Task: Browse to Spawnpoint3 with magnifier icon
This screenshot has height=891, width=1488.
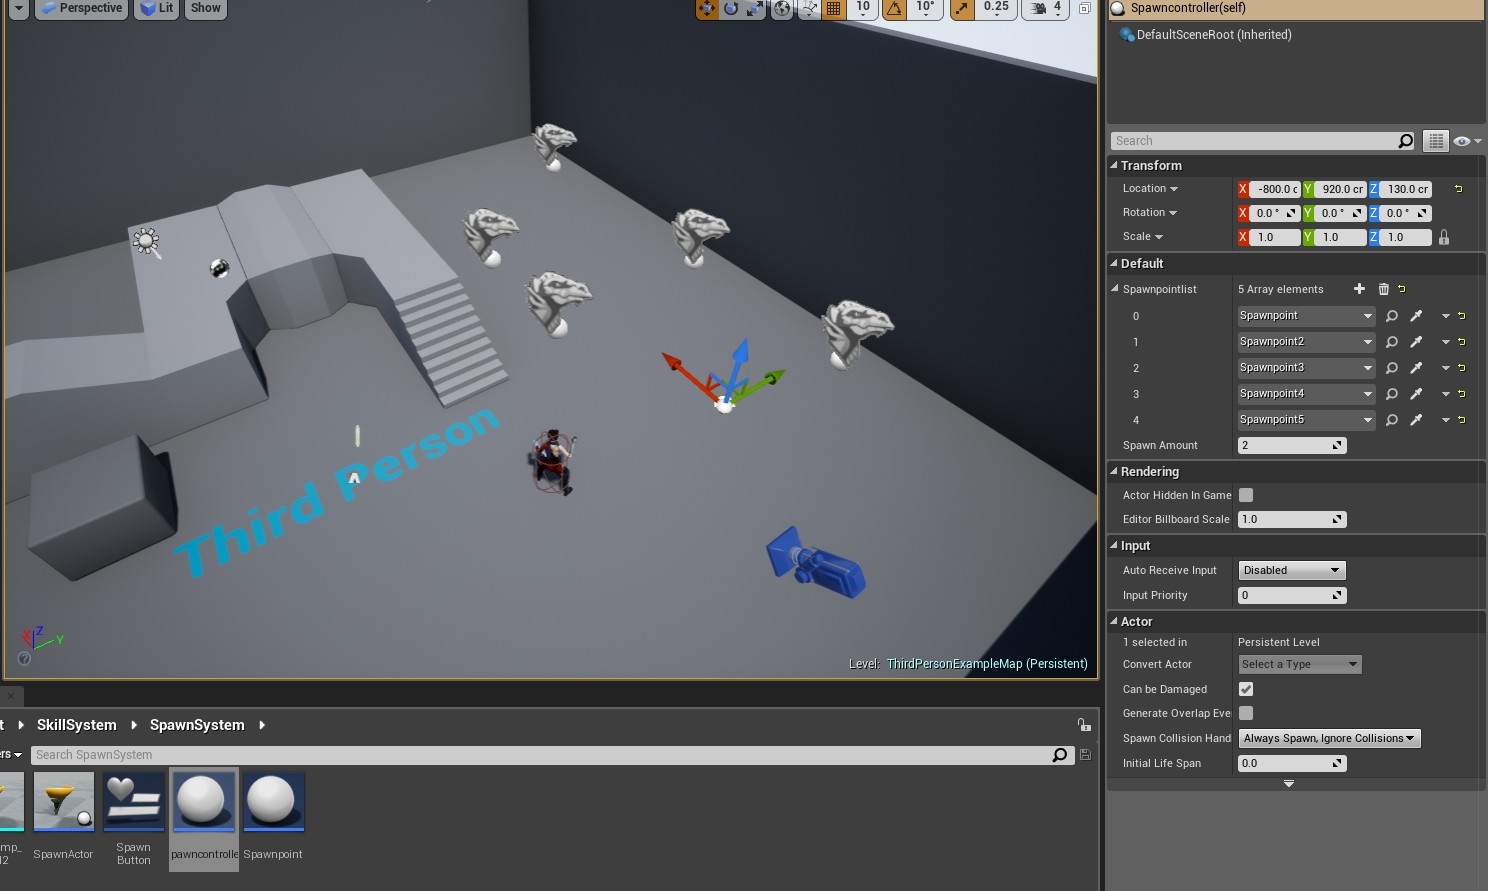Action: click(x=1391, y=368)
